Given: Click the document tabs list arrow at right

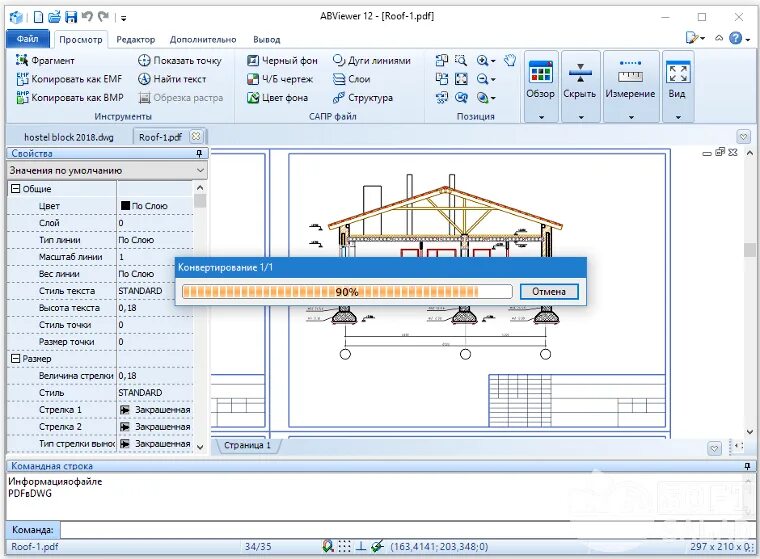Looking at the screenshot, I should click(744, 136).
